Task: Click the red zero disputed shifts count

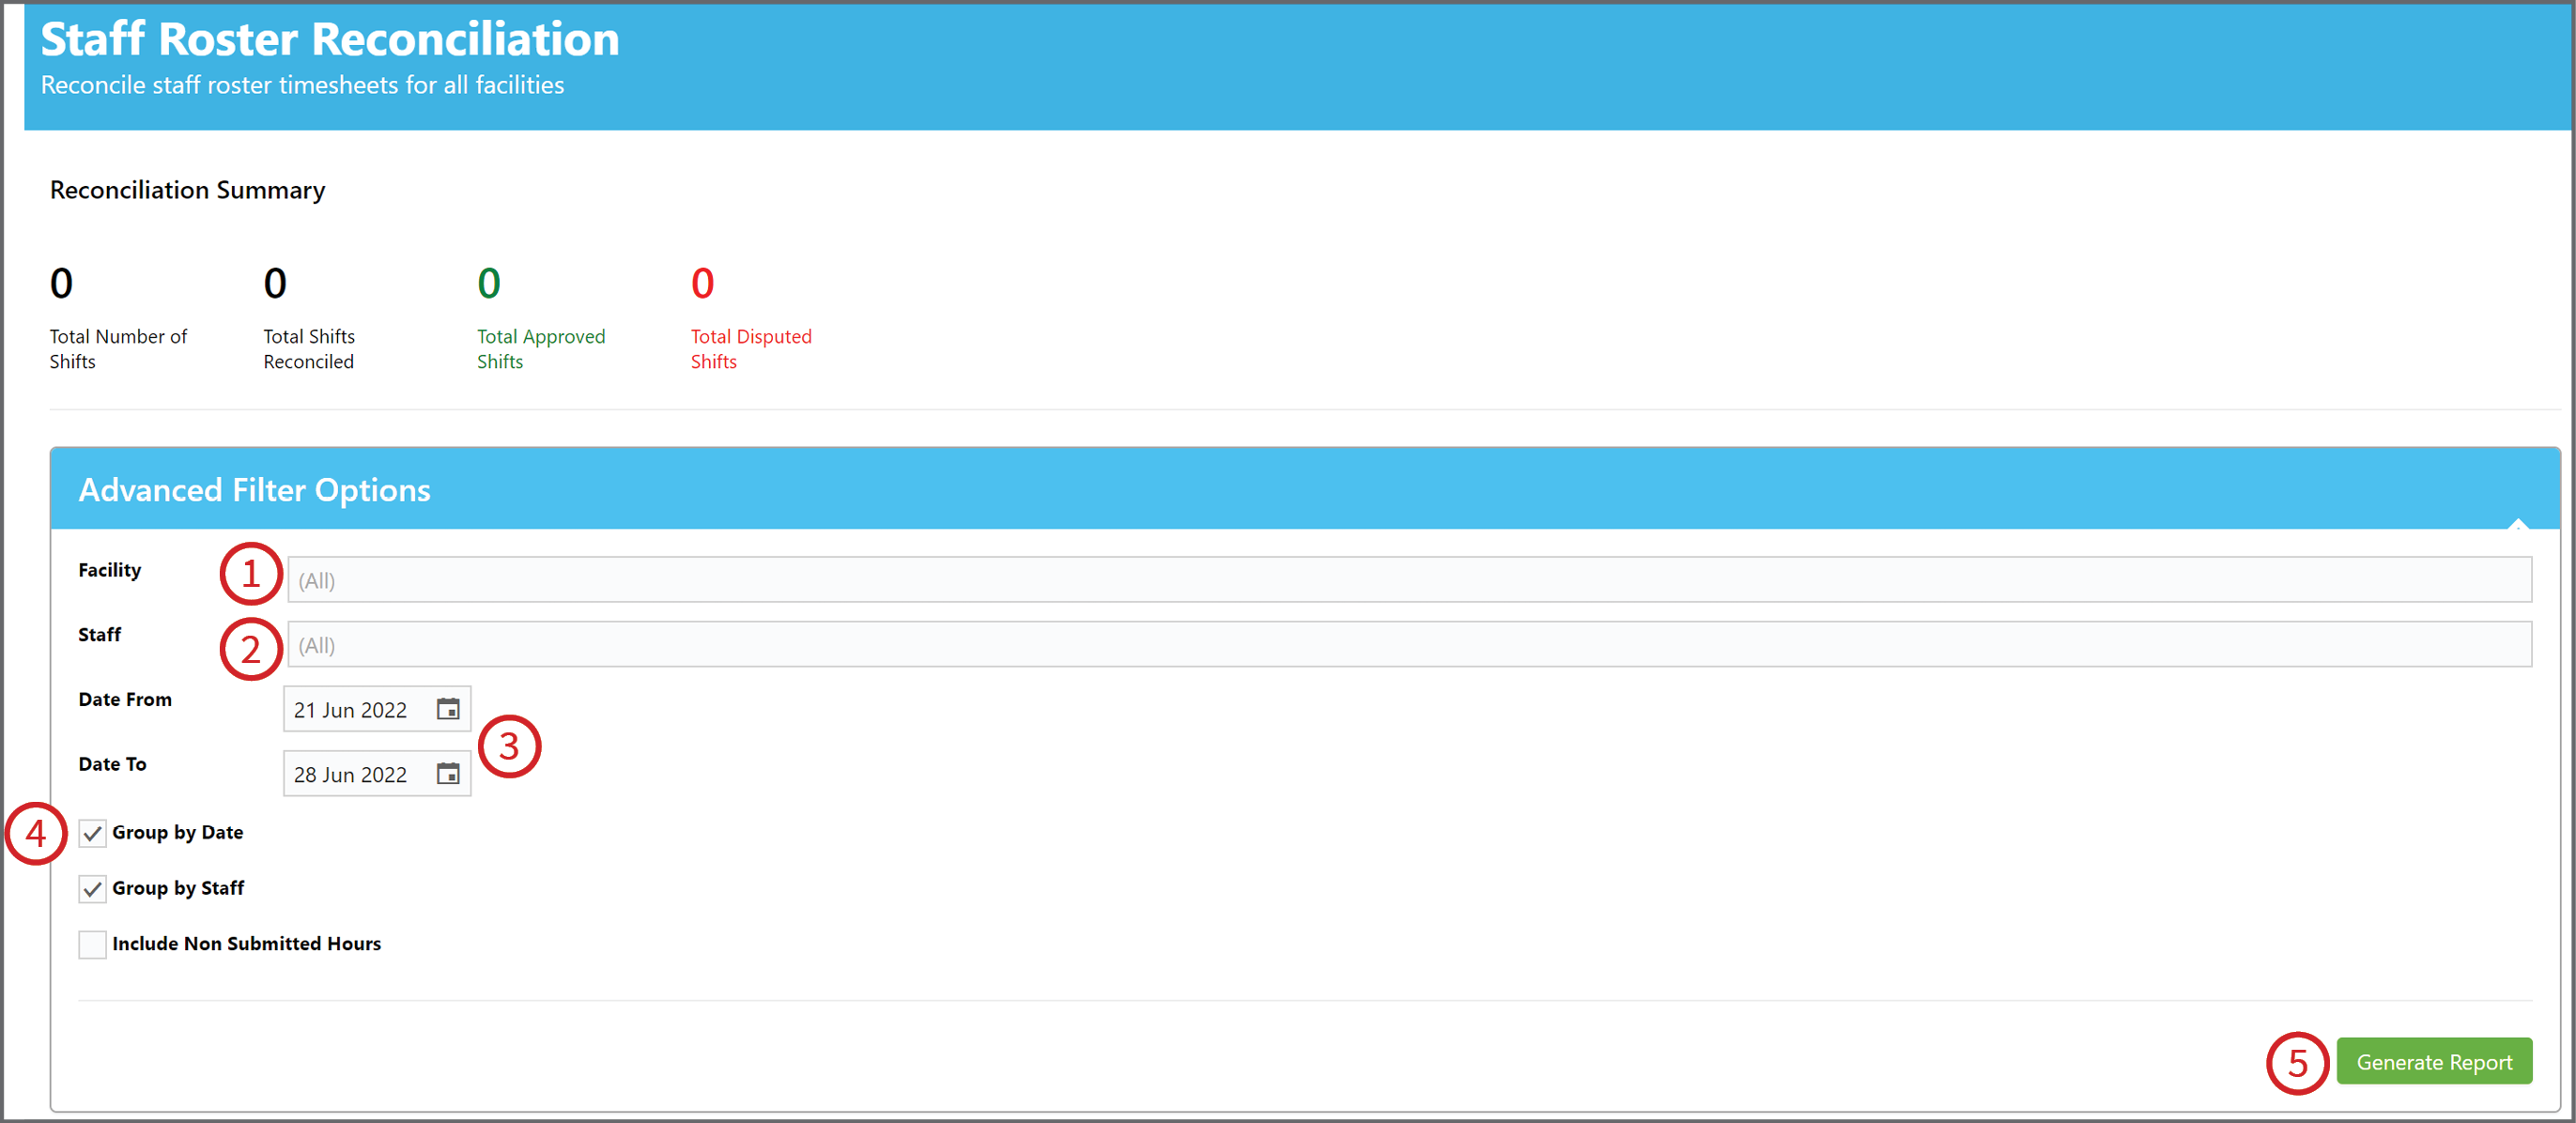Action: (702, 284)
